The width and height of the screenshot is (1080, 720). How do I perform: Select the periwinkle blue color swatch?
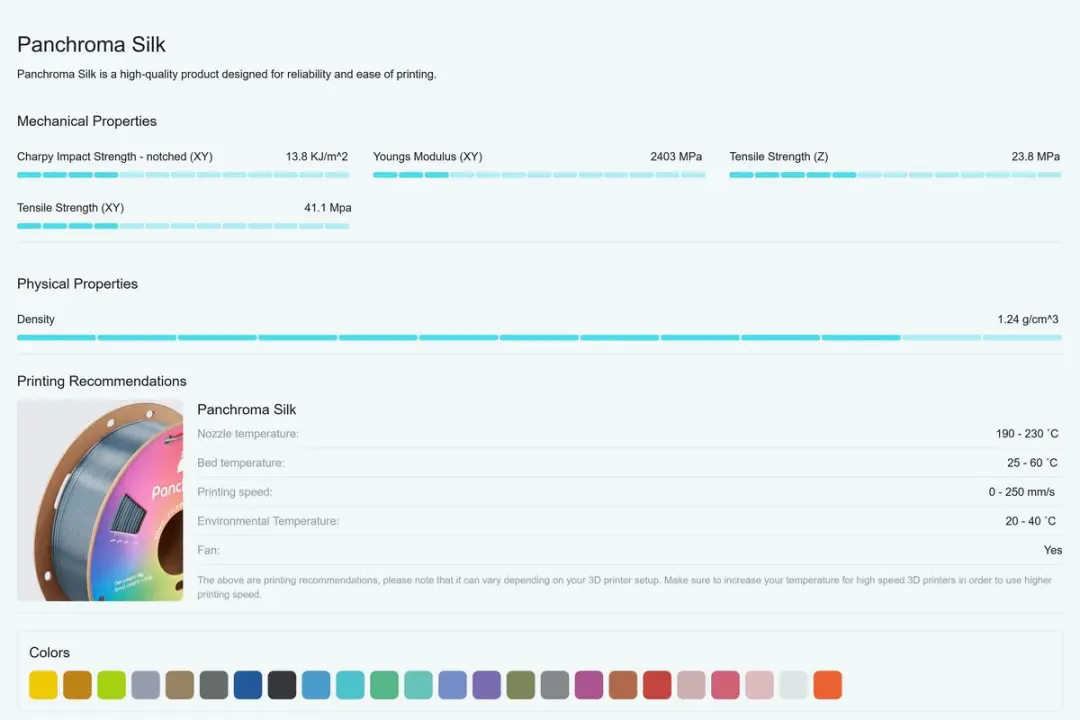tap(453, 685)
